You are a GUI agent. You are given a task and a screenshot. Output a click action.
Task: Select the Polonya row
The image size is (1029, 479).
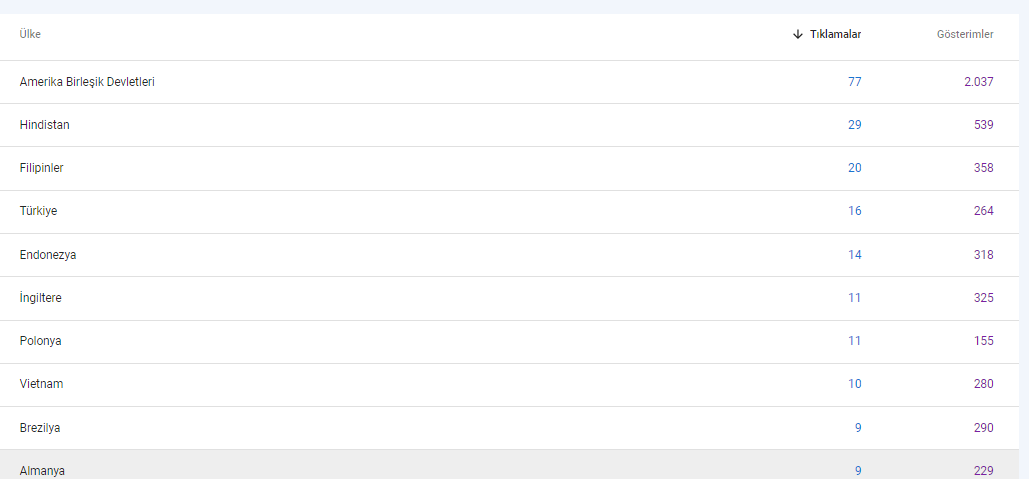pos(509,341)
